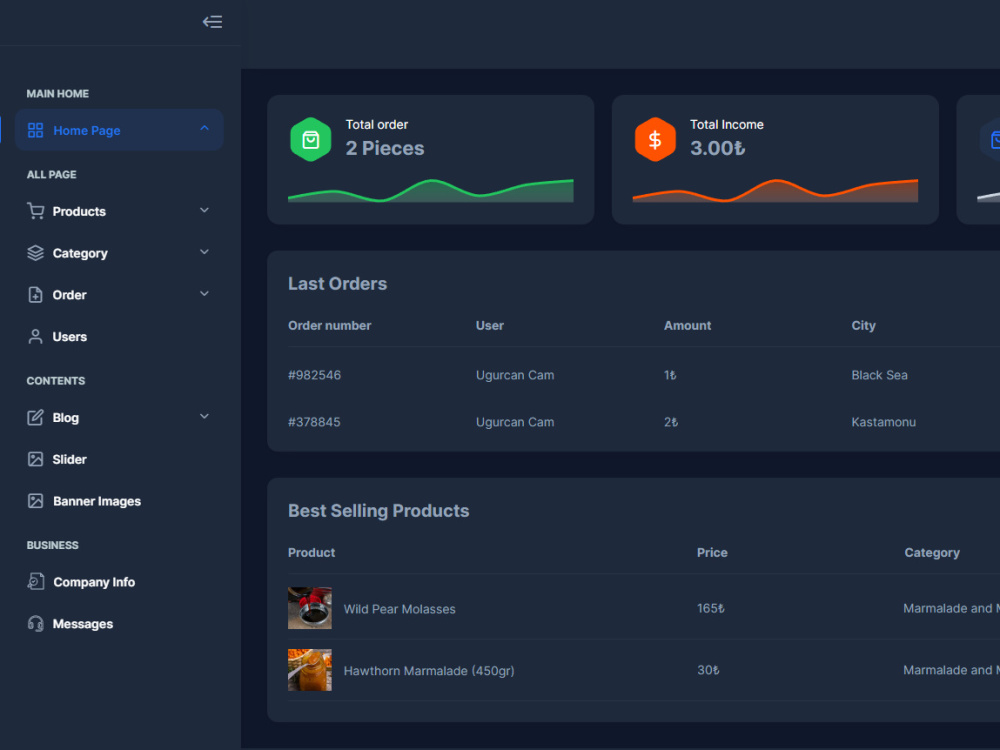This screenshot has height=750, width=1000.
Task: Click the Product column header
Action: pos(311,552)
